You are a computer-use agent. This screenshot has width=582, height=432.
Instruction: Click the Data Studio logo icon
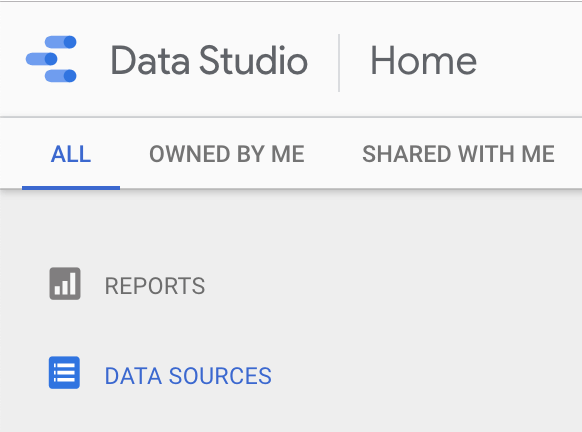51,59
